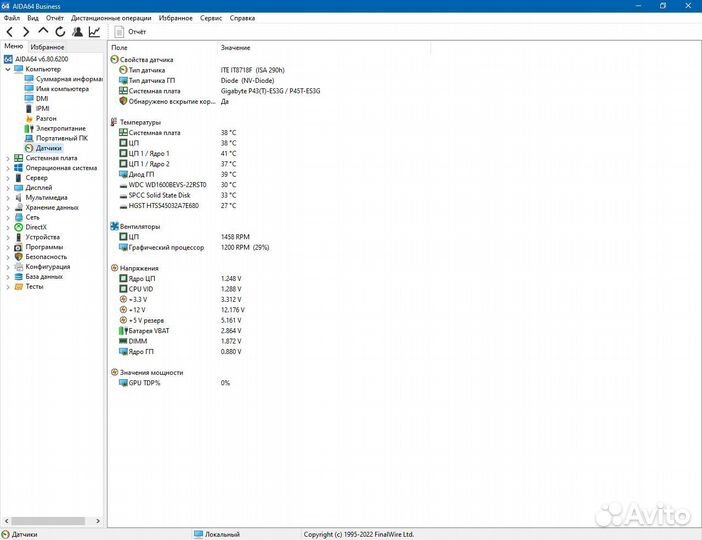
Task: Click the WDC WD1600BEVS-22RST0 drive icon
Action: [x=123, y=185]
